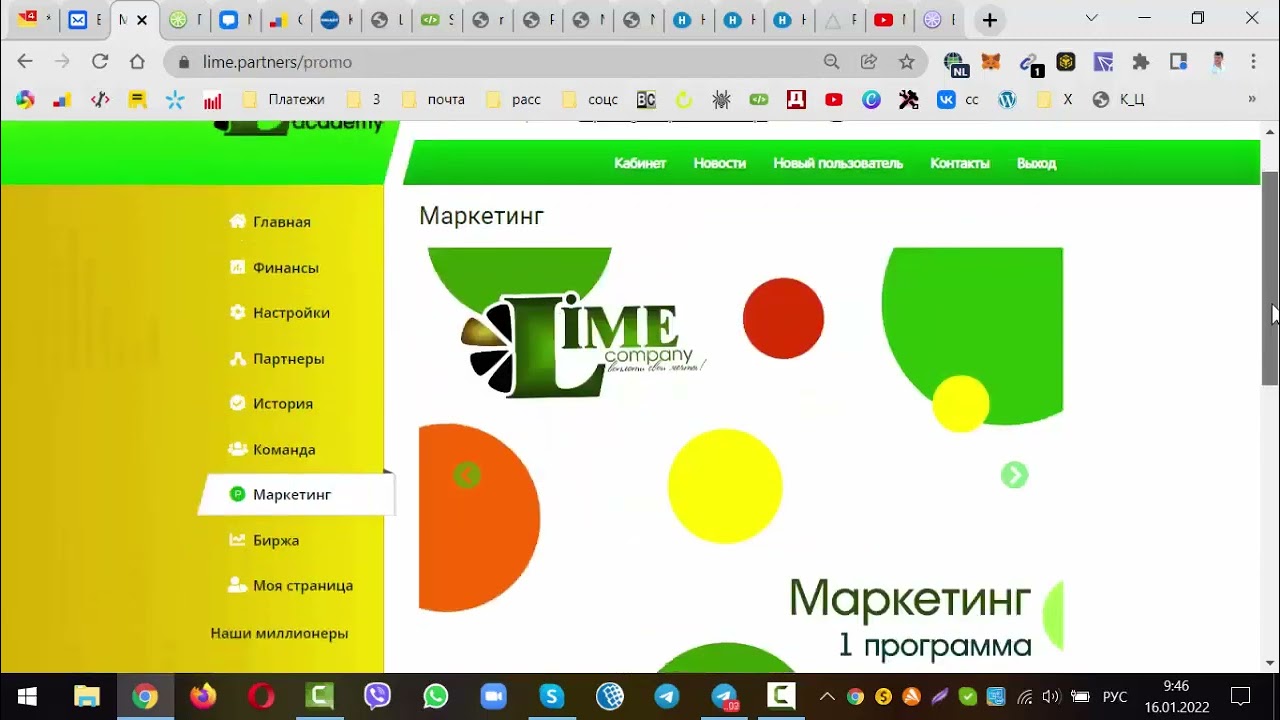
Task: Open the folder bookmark labeled 3
Action: pyautogui.click(x=363, y=99)
